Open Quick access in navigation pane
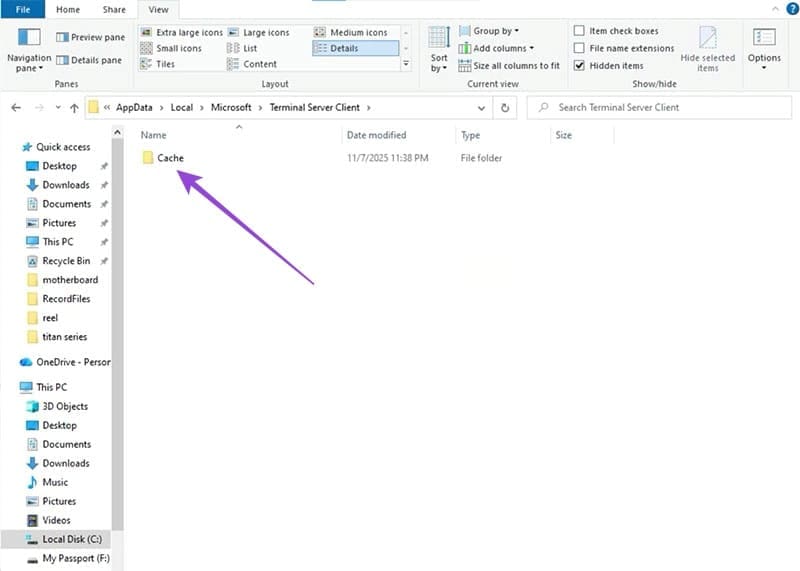800x571 pixels. pos(63,147)
